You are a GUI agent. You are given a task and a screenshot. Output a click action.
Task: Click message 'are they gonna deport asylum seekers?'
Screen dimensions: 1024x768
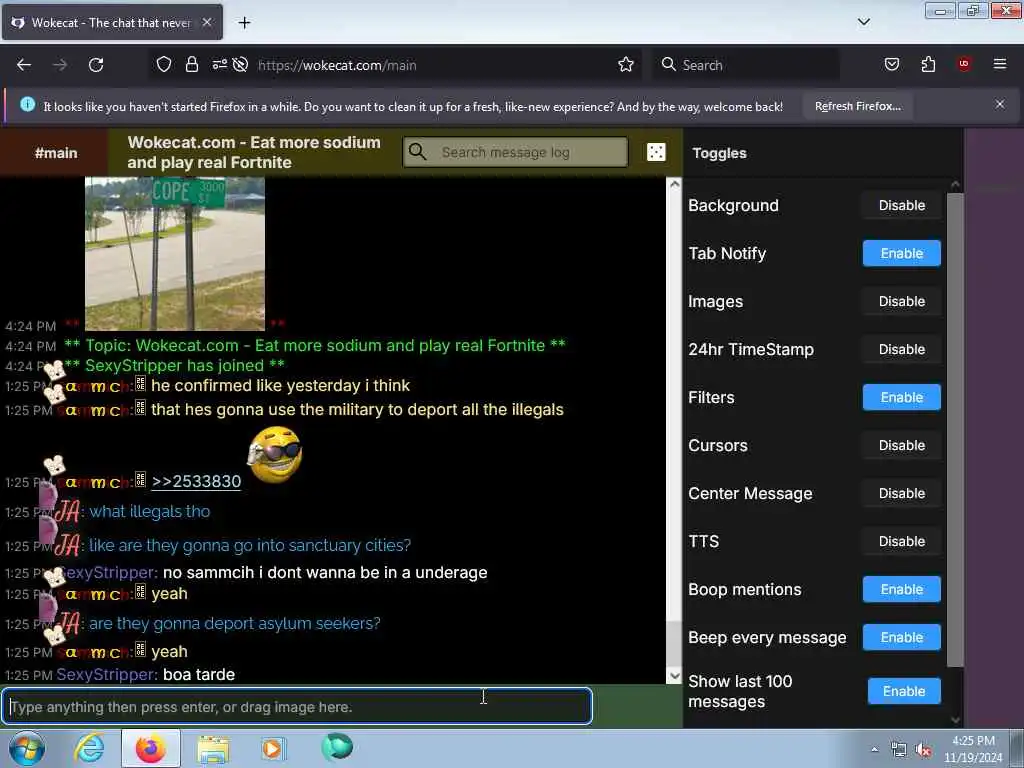coord(234,623)
